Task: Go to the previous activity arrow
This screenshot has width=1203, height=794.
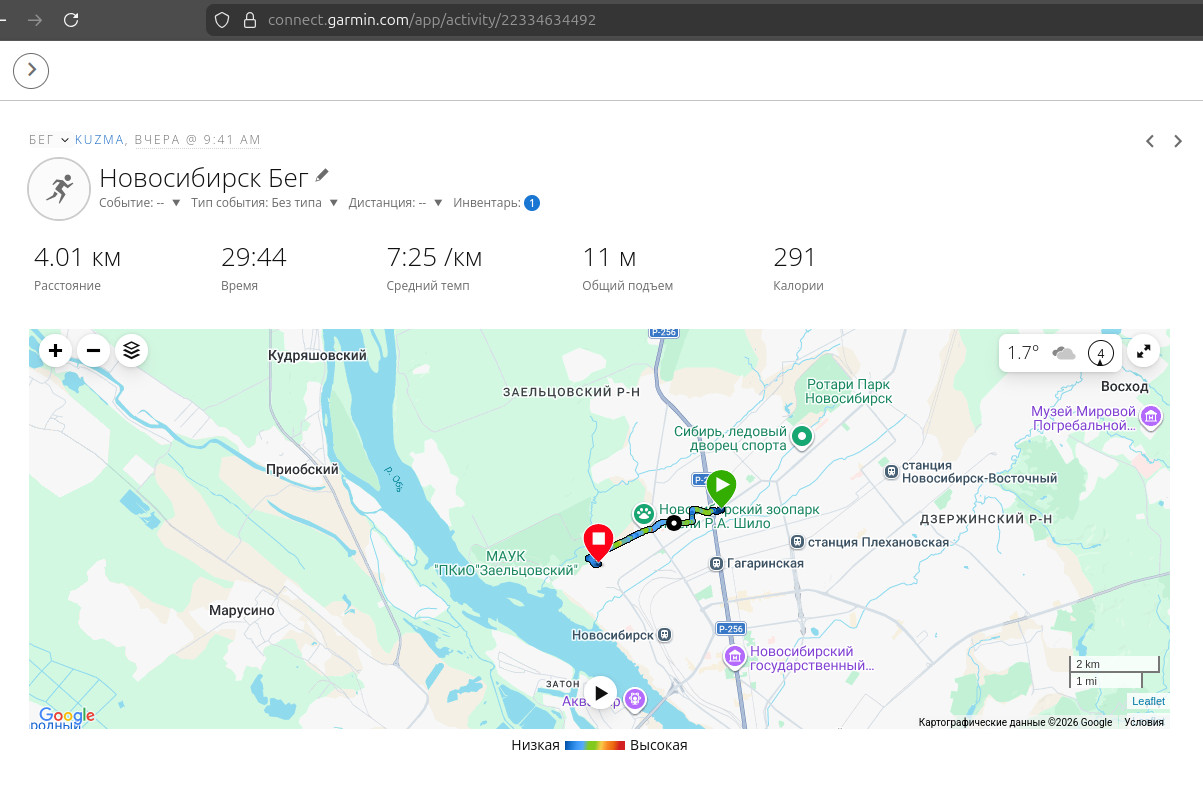Action: (x=1150, y=141)
